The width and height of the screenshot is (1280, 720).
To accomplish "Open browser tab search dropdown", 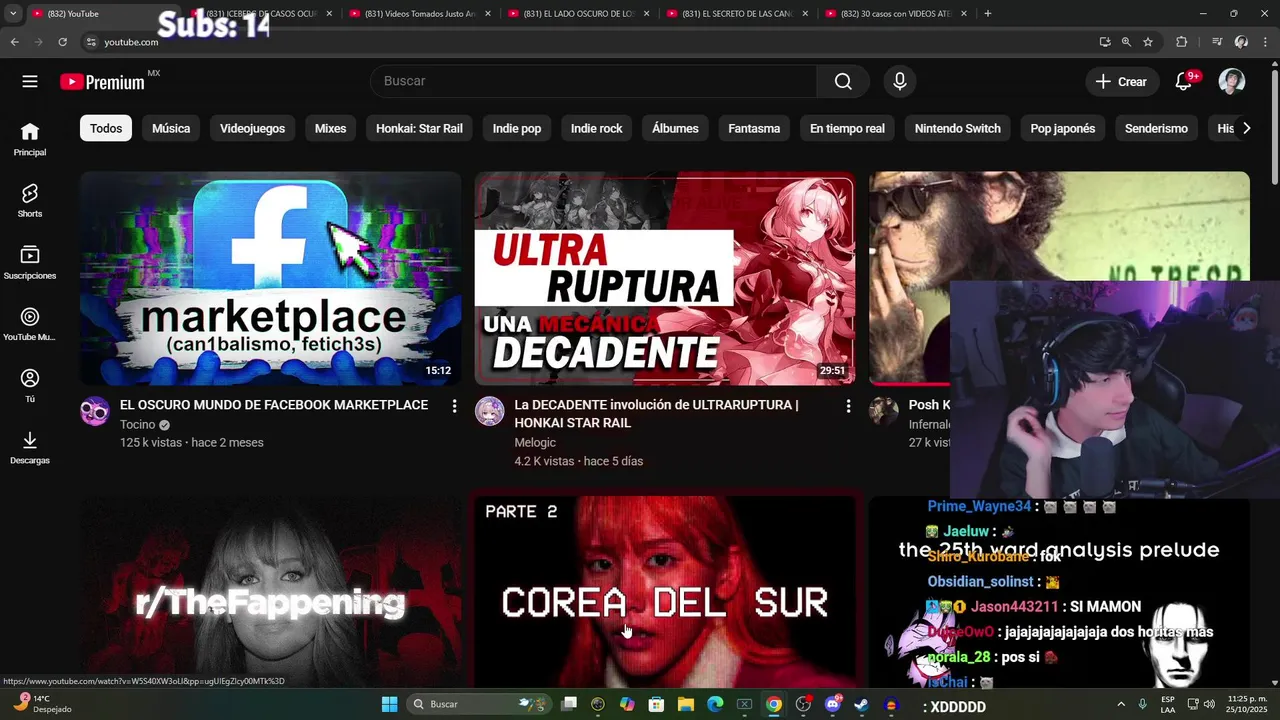I will point(13,14).
